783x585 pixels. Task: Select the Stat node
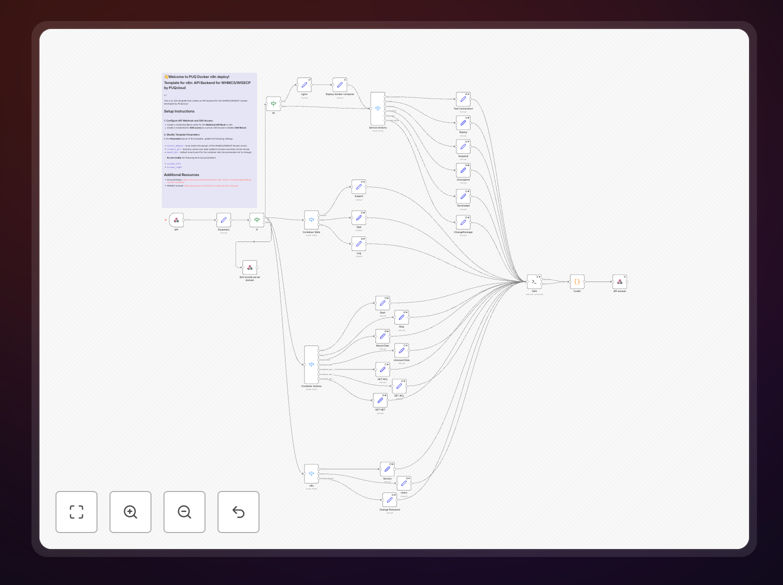pos(359,218)
